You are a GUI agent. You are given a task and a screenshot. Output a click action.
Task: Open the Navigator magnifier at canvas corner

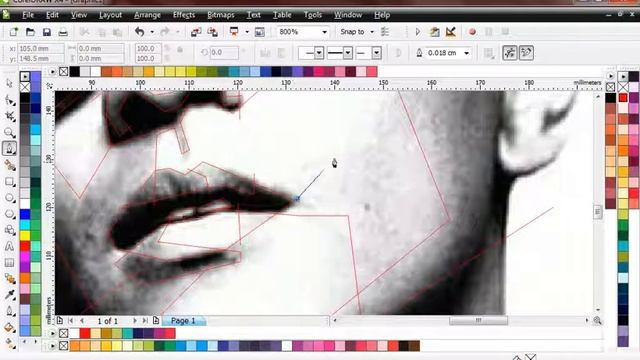[x=597, y=320]
